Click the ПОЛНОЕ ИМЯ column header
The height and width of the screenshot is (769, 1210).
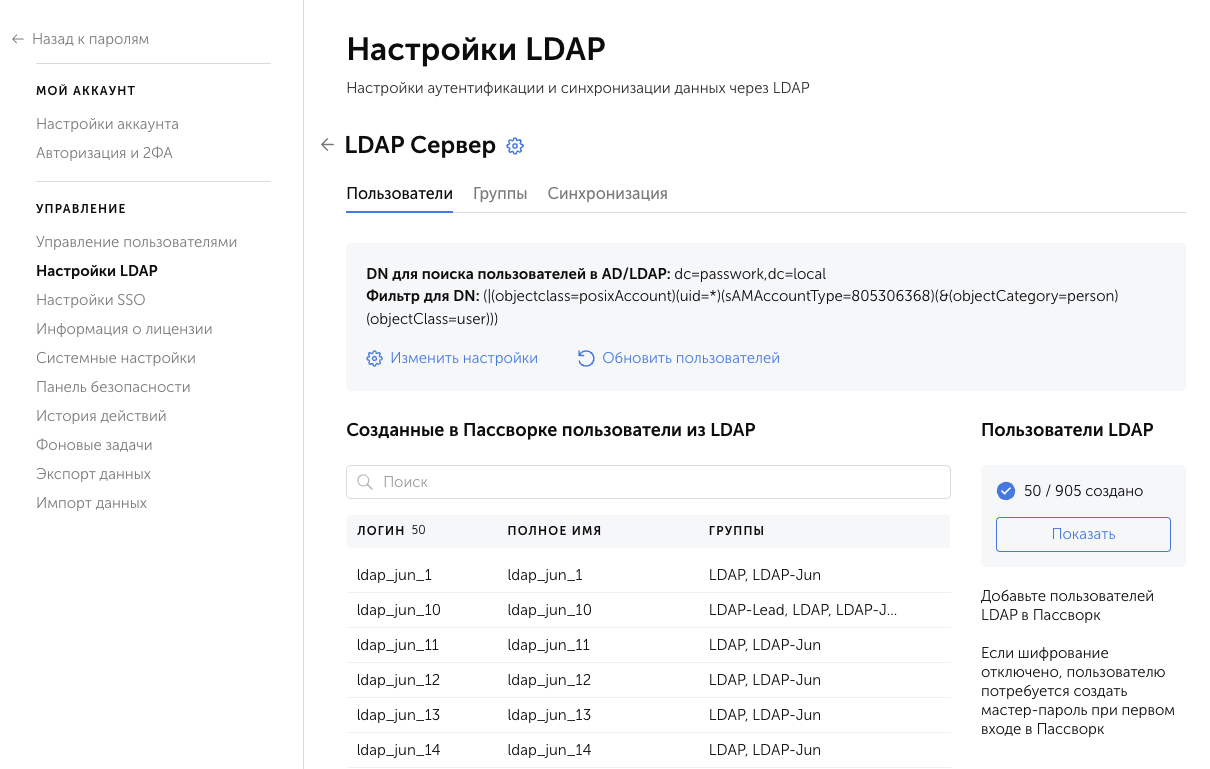click(555, 531)
